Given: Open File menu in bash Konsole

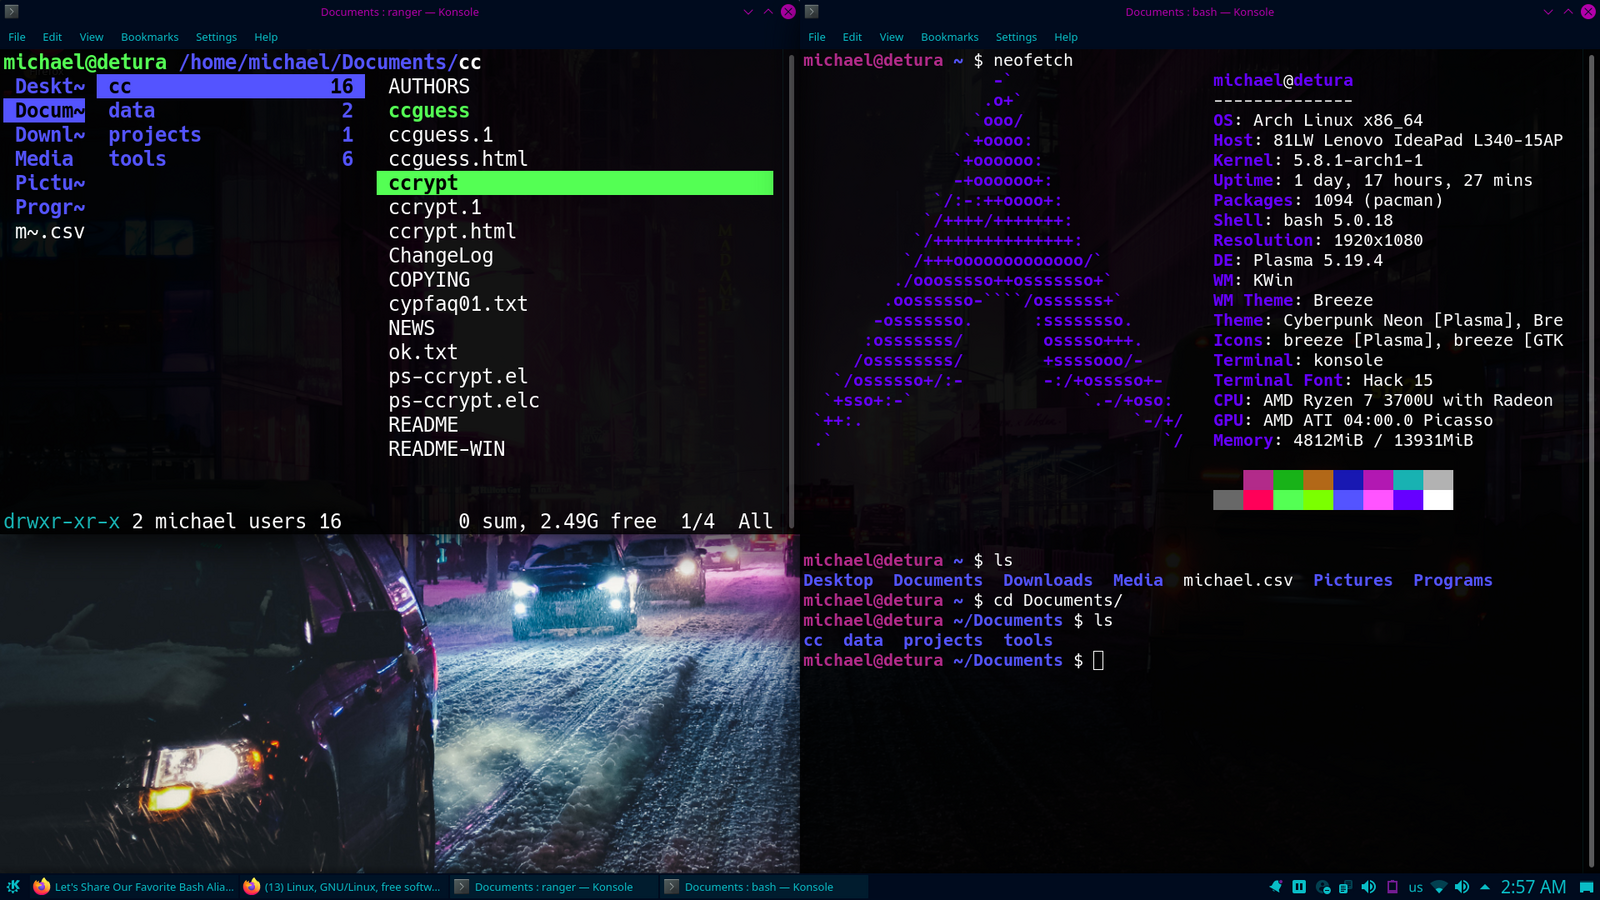Looking at the screenshot, I should [x=817, y=37].
